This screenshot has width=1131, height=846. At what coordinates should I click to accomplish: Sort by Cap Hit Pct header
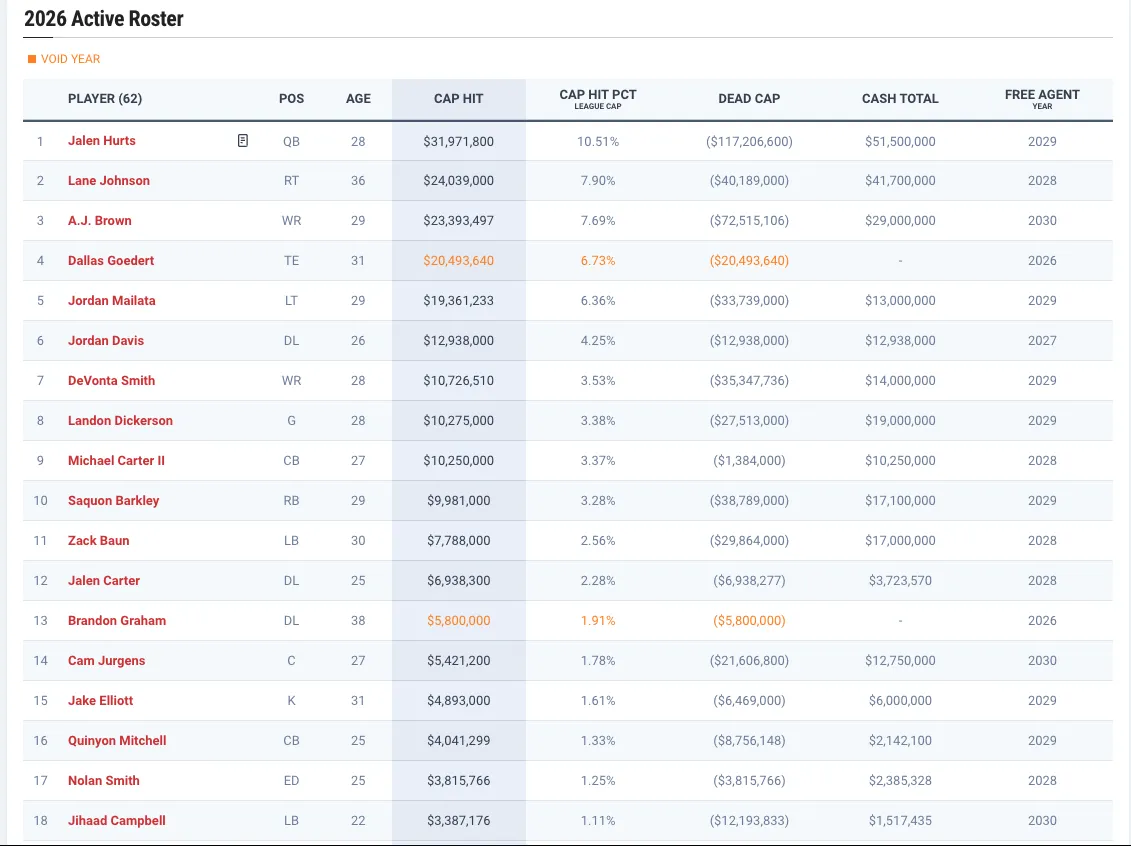(x=597, y=99)
